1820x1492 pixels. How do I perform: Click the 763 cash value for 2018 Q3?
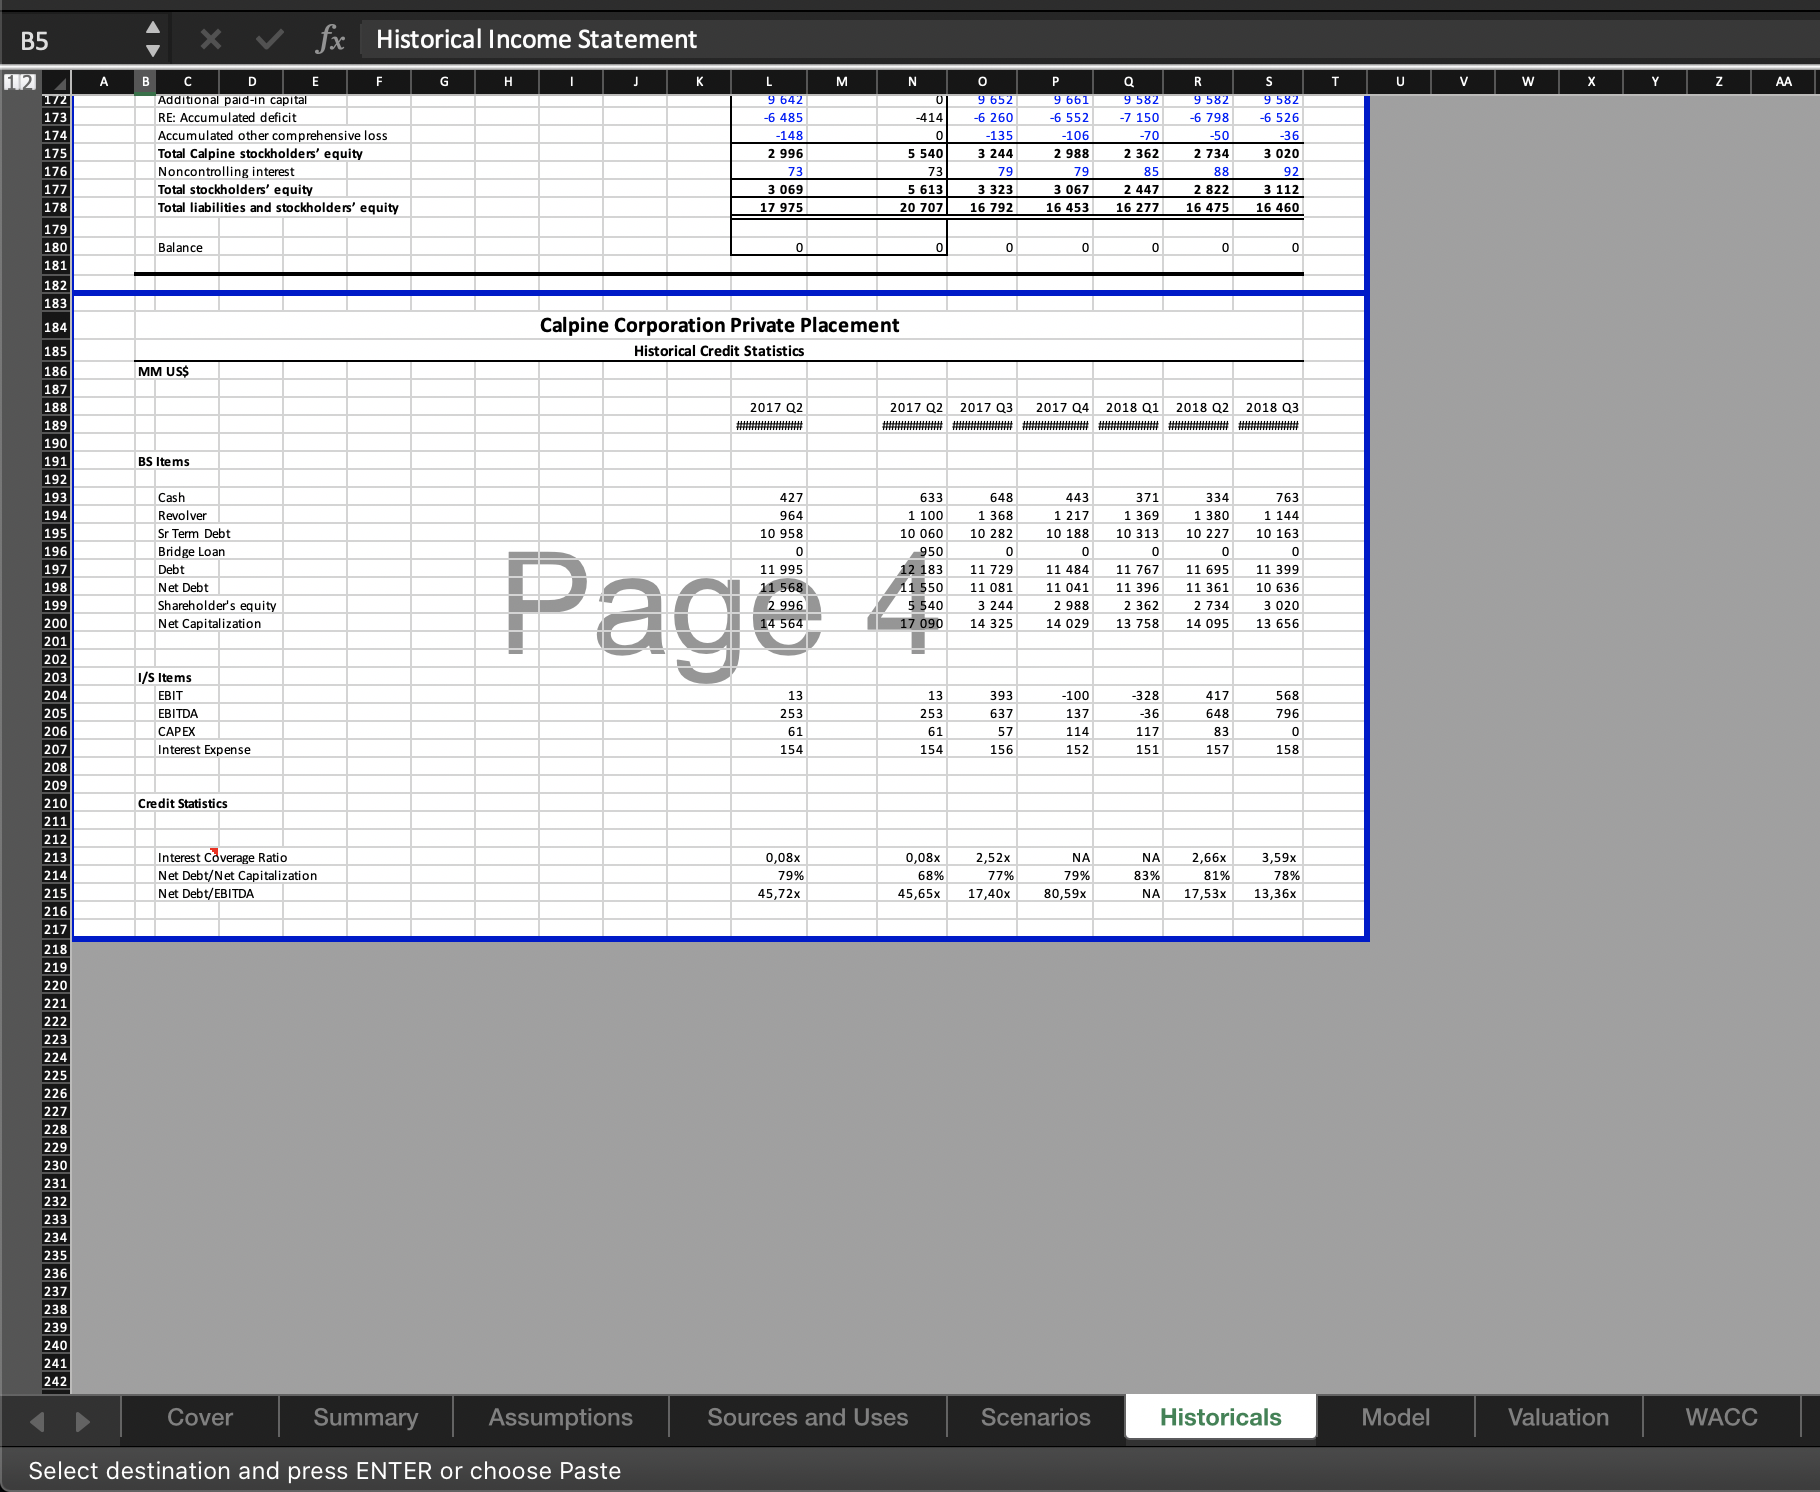[1287, 497]
